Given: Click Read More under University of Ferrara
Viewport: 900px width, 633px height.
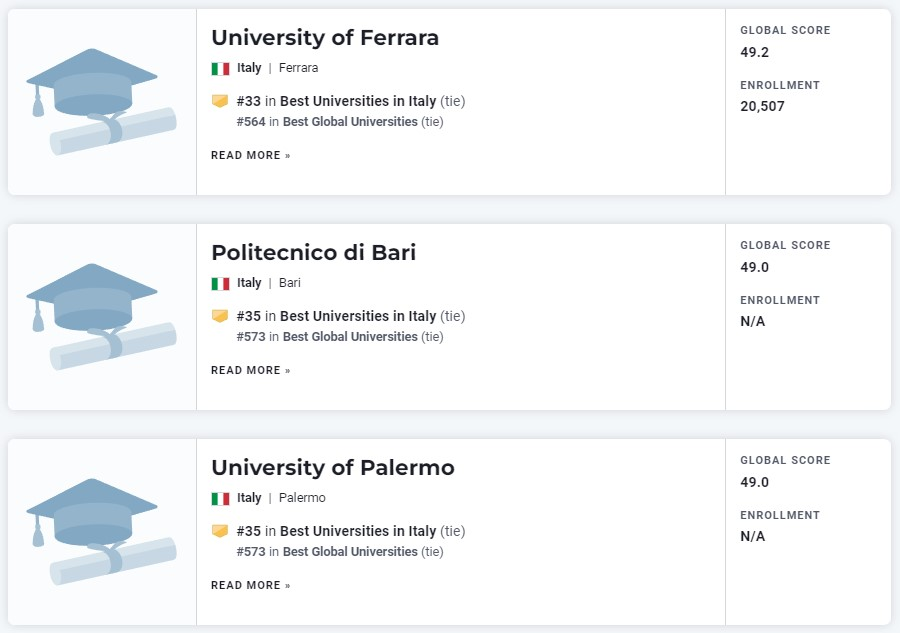Looking at the screenshot, I should [251, 156].
